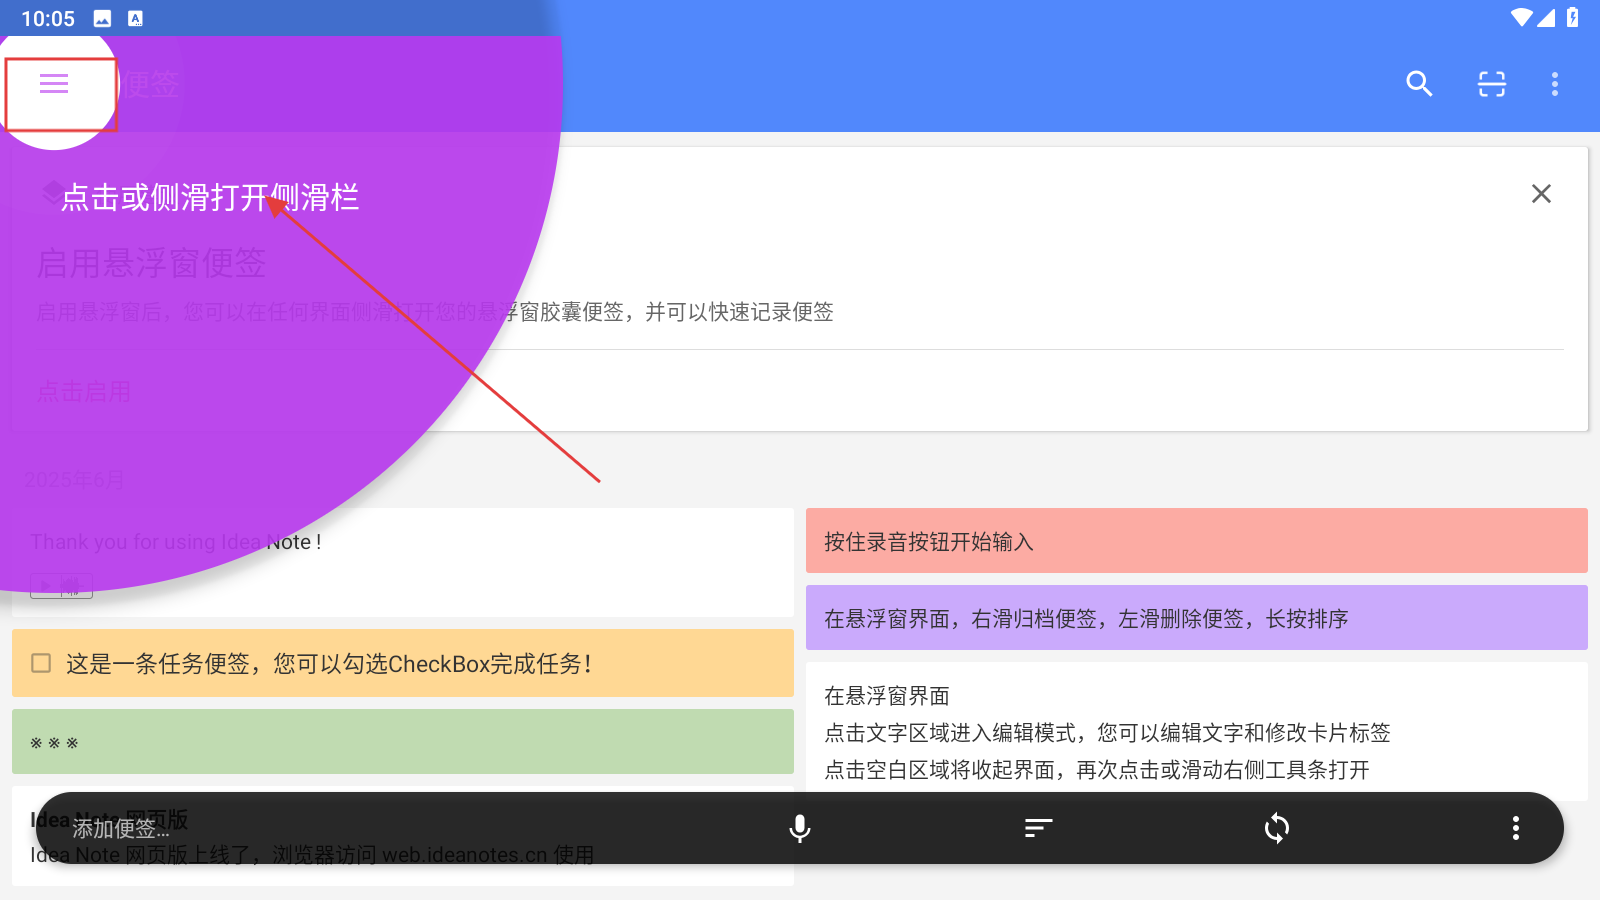Open the Idea Note 网页版 note card

[403, 836]
